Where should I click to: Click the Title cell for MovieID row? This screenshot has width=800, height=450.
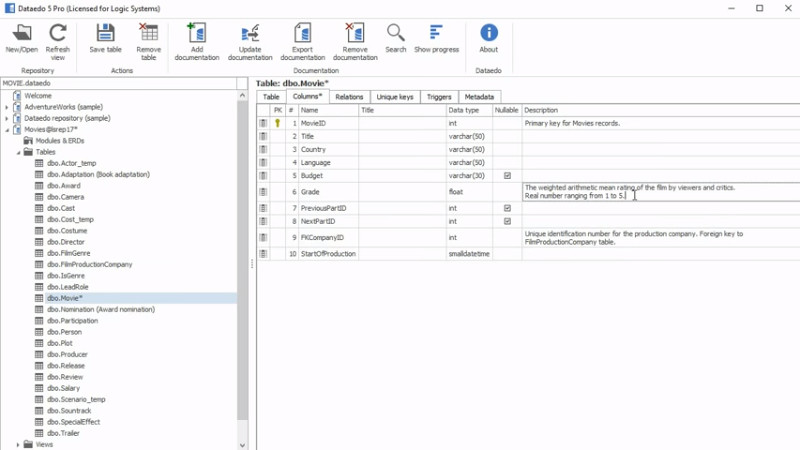(x=402, y=123)
